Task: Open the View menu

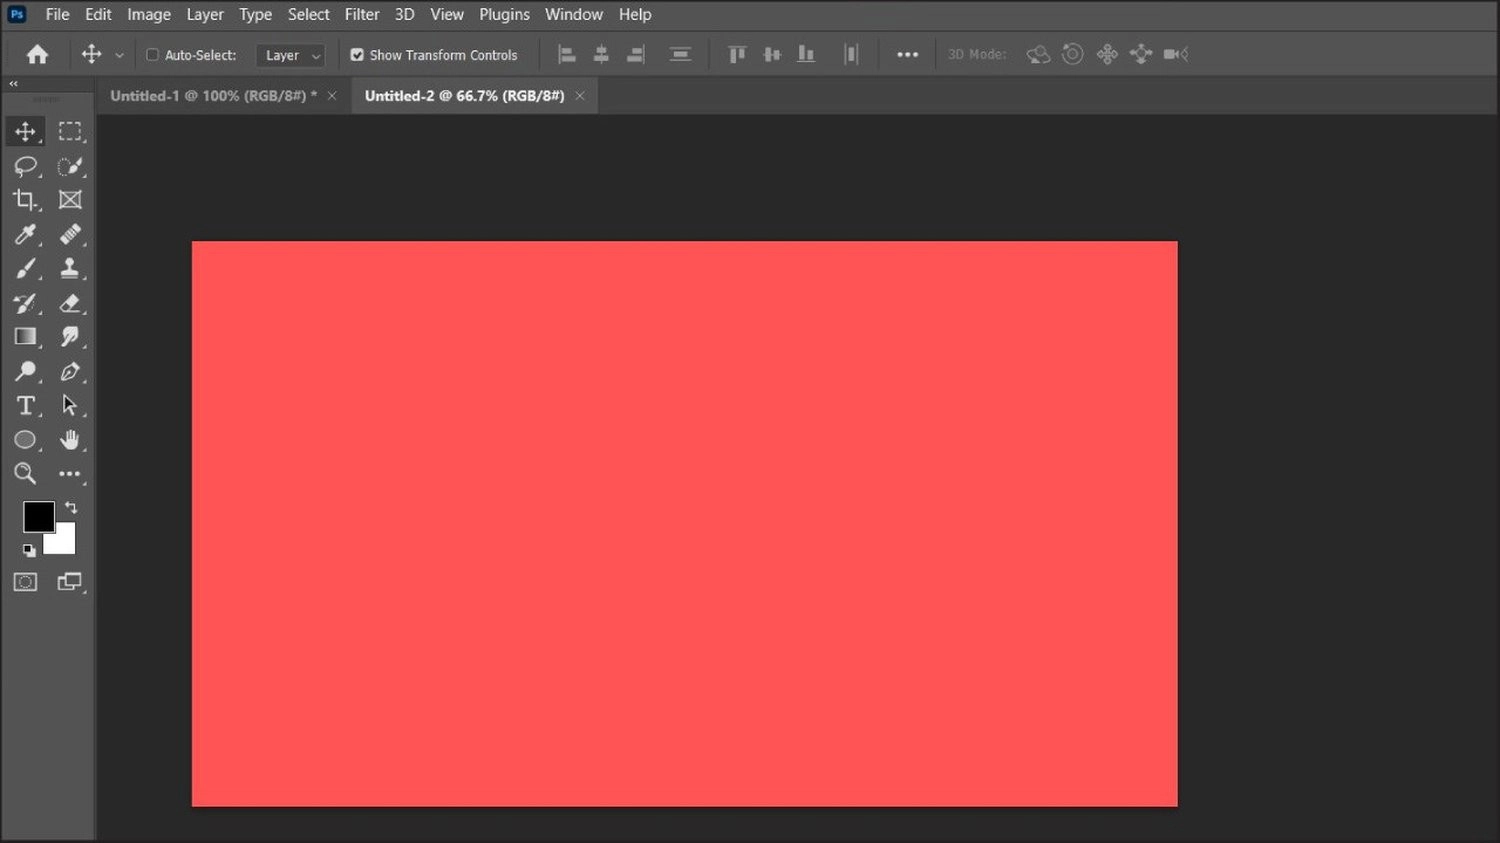Action: click(447, 15)
